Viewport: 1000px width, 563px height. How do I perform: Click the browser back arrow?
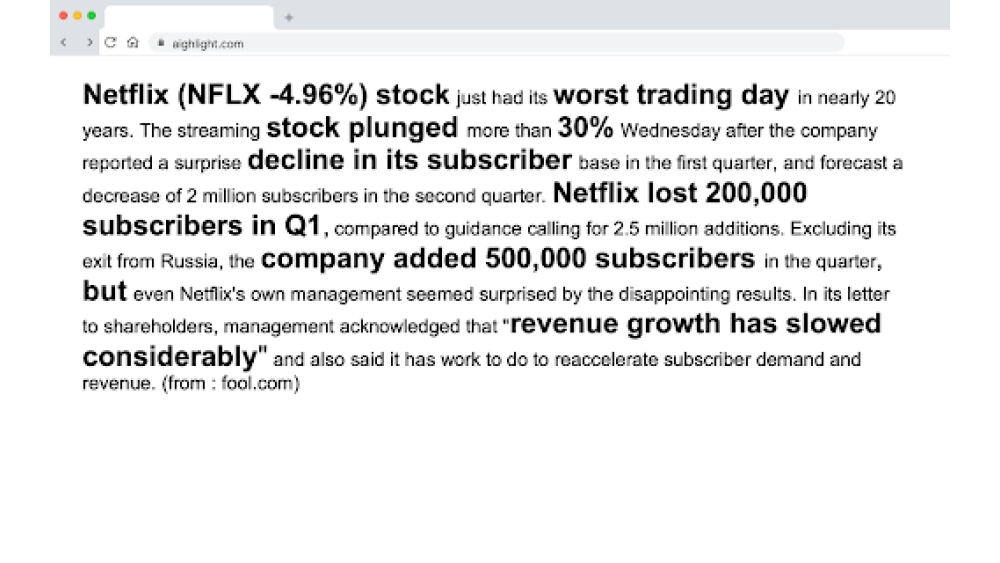[64, 43]
